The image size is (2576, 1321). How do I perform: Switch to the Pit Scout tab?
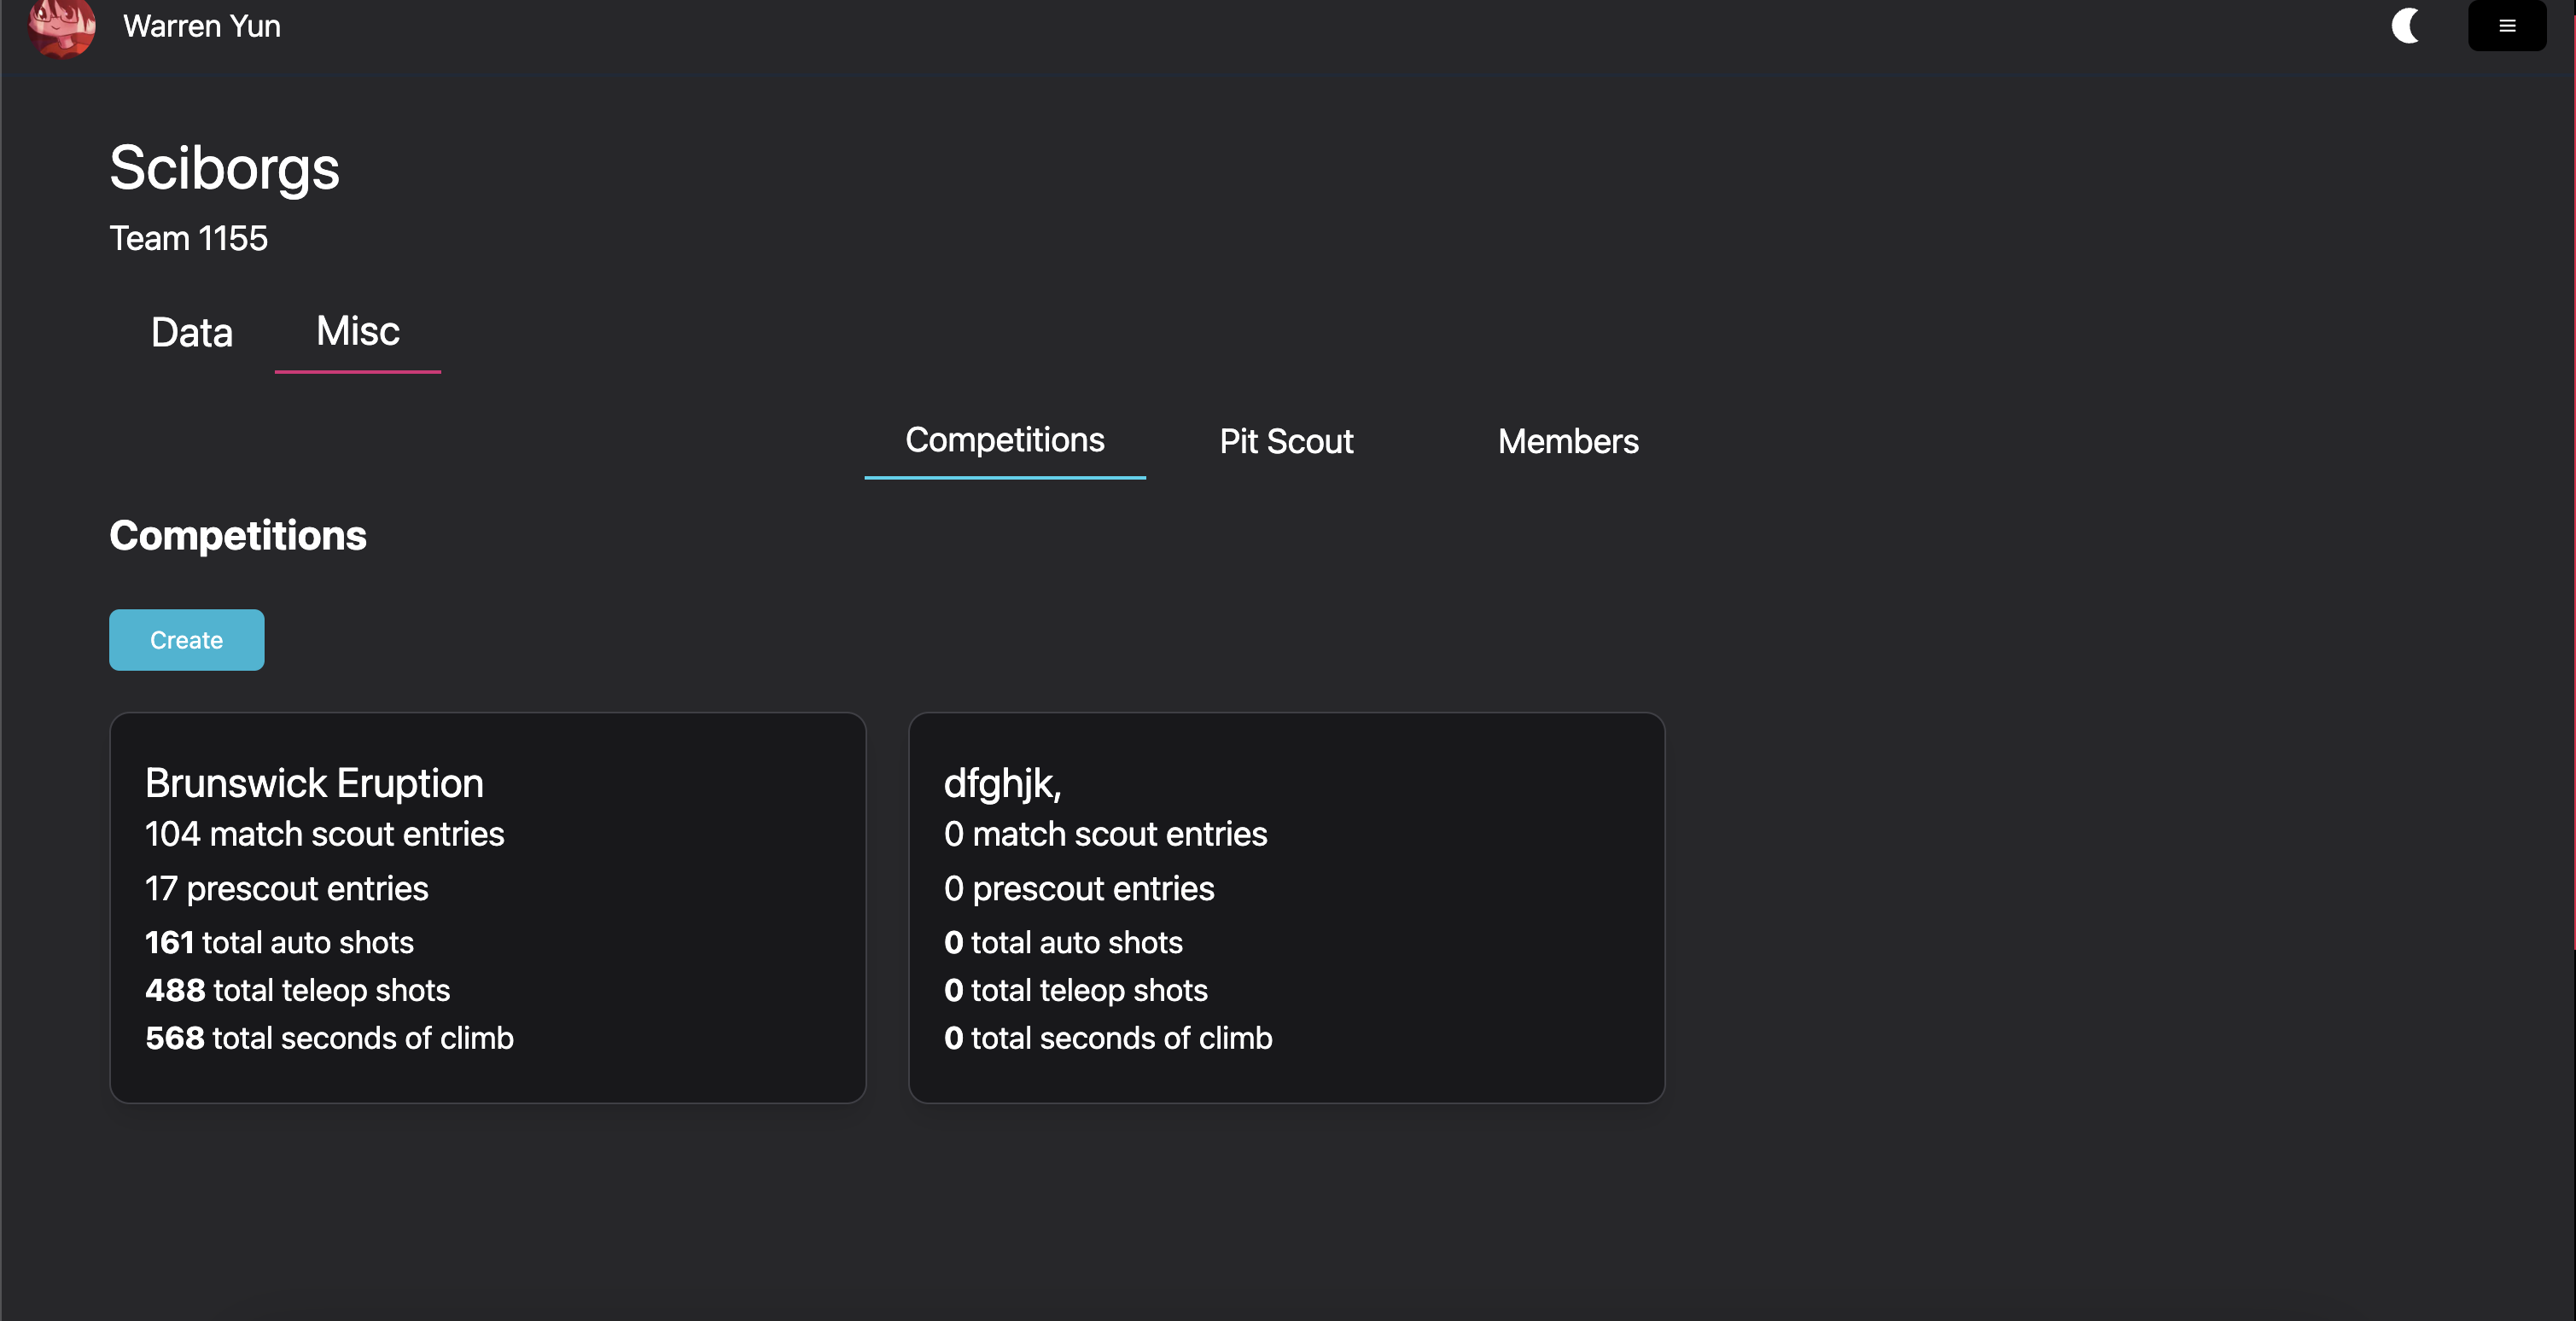(x=1286, y=441)
